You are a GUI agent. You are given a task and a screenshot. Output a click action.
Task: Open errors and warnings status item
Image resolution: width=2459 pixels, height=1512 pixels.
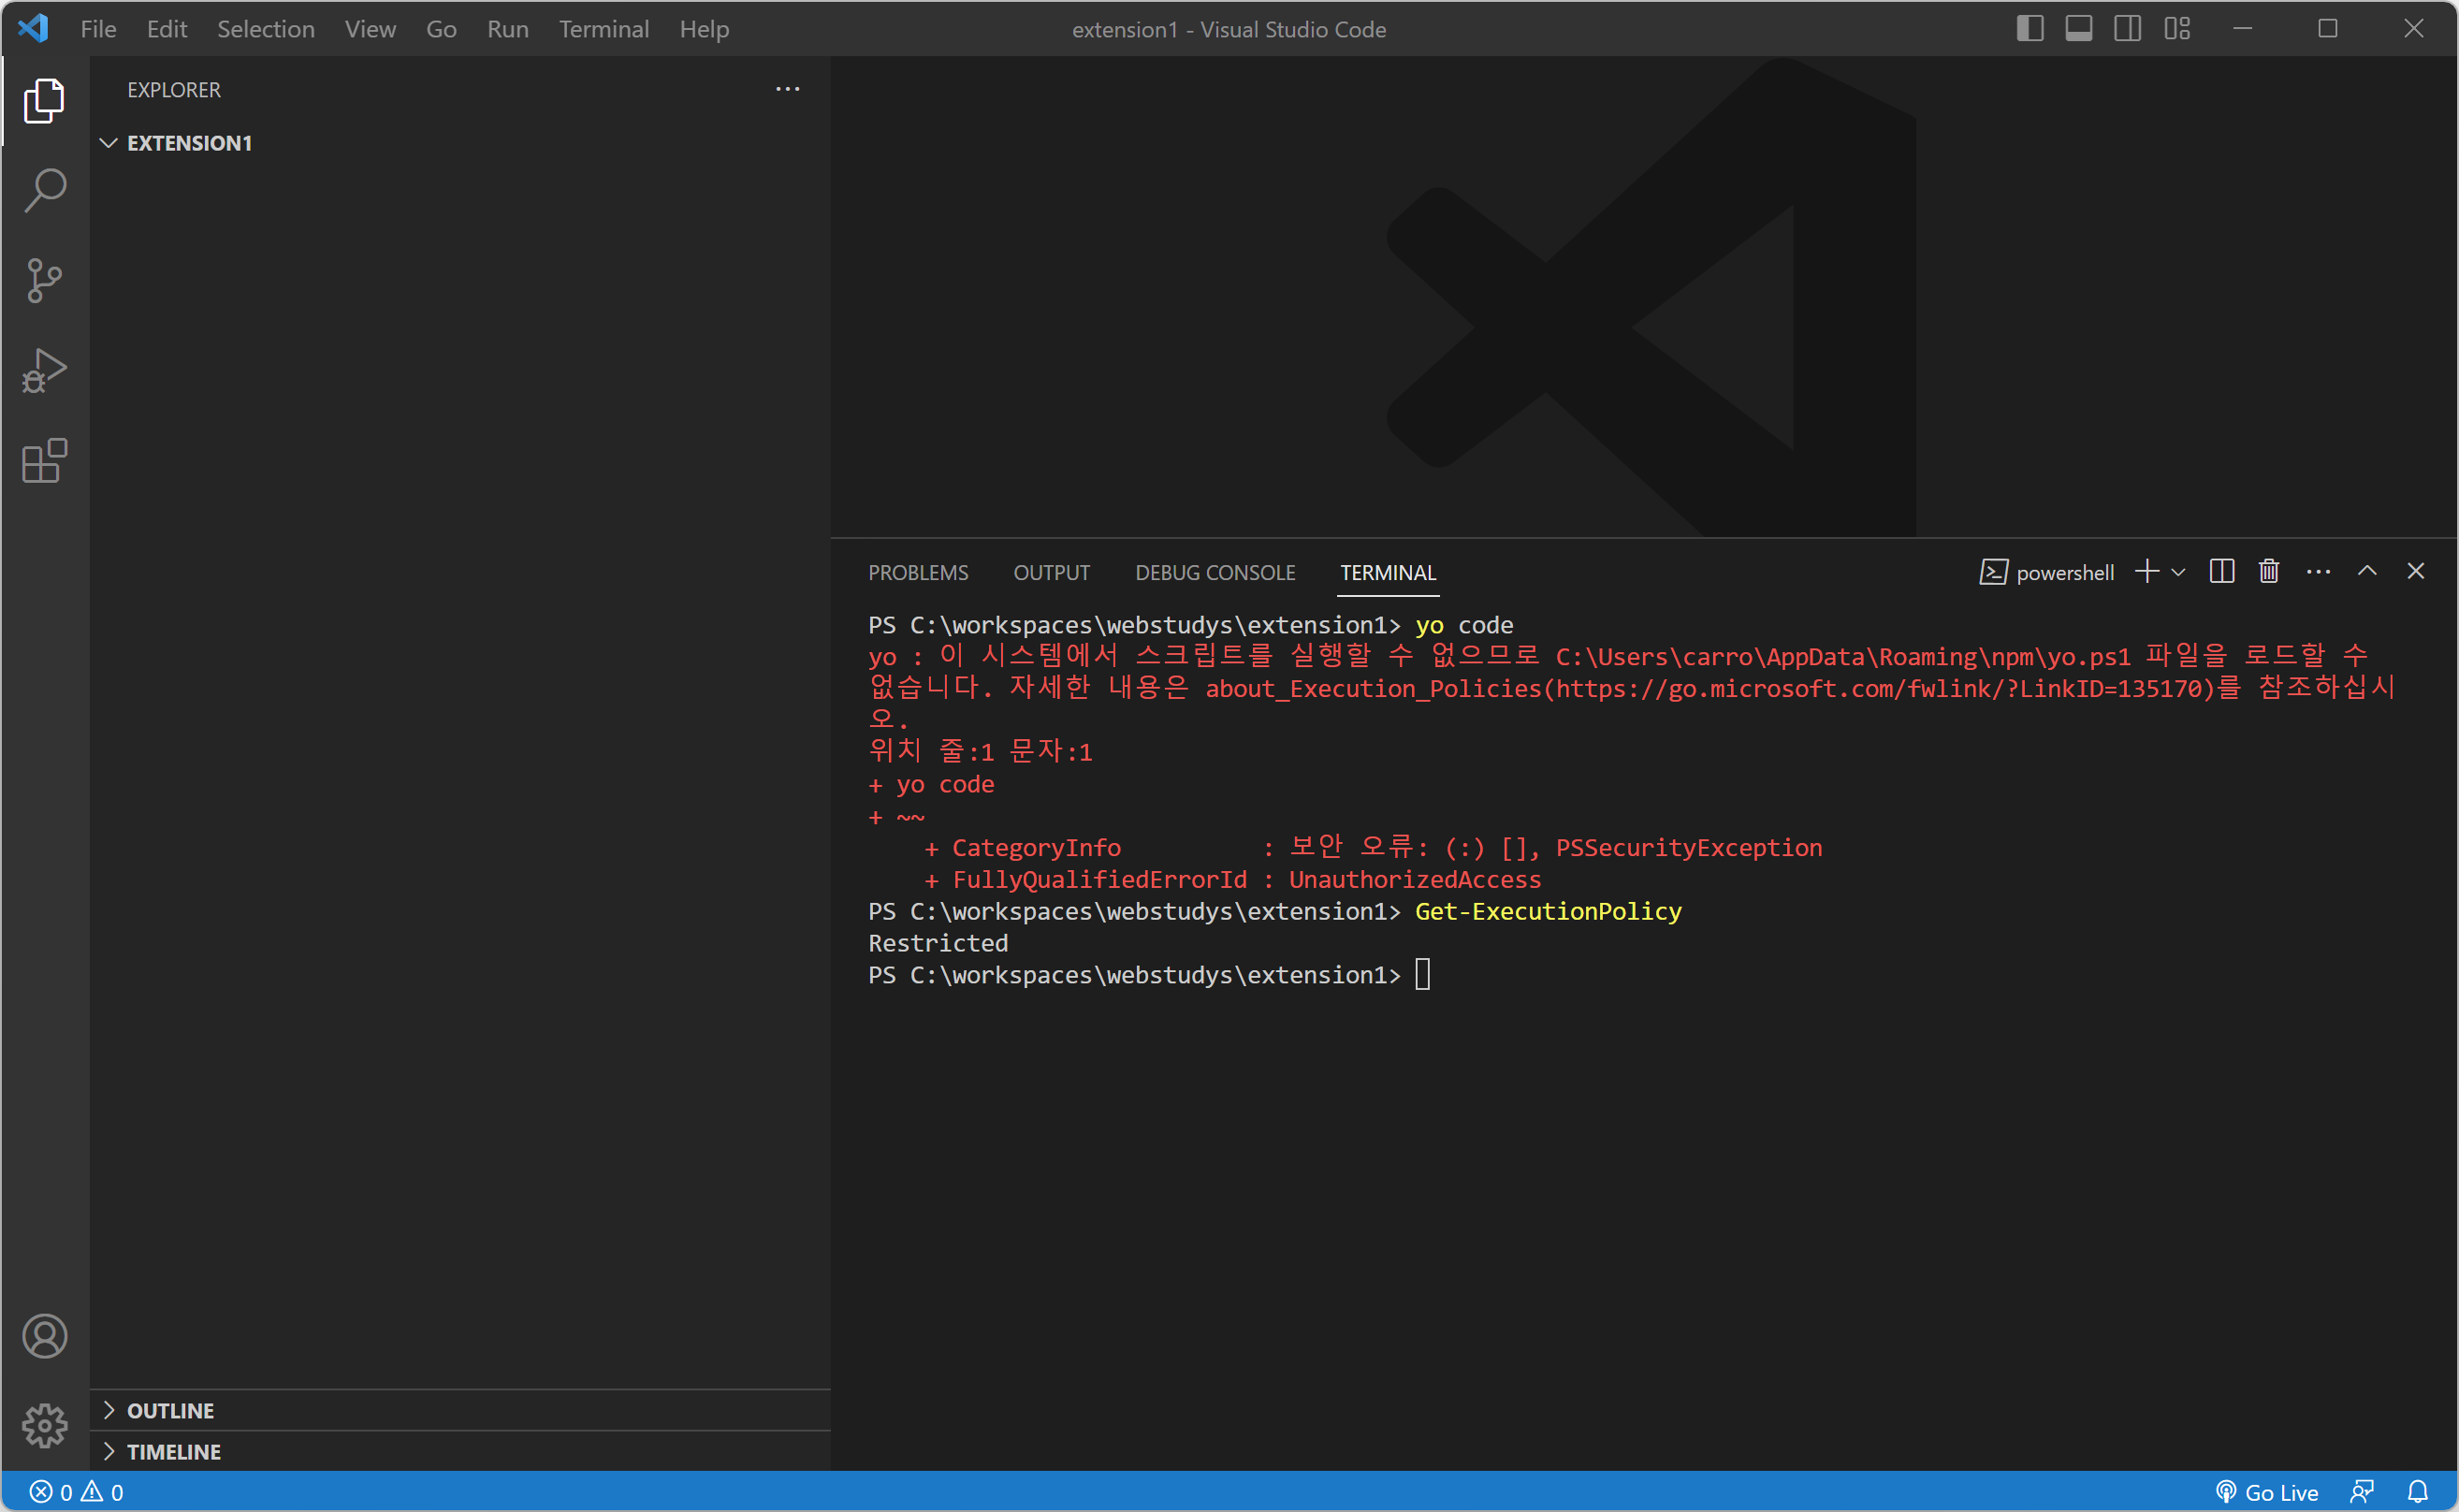pos(76,1492)
